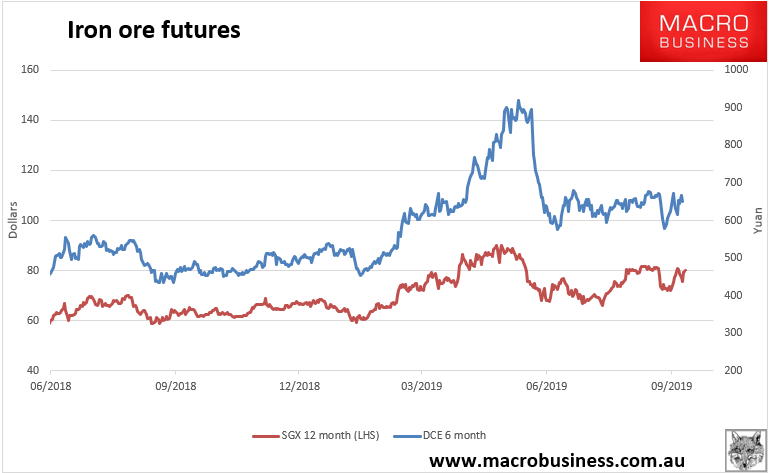Click the peak of the blue DCE line
Screen dimensions: 770x473
click(517, 101)
